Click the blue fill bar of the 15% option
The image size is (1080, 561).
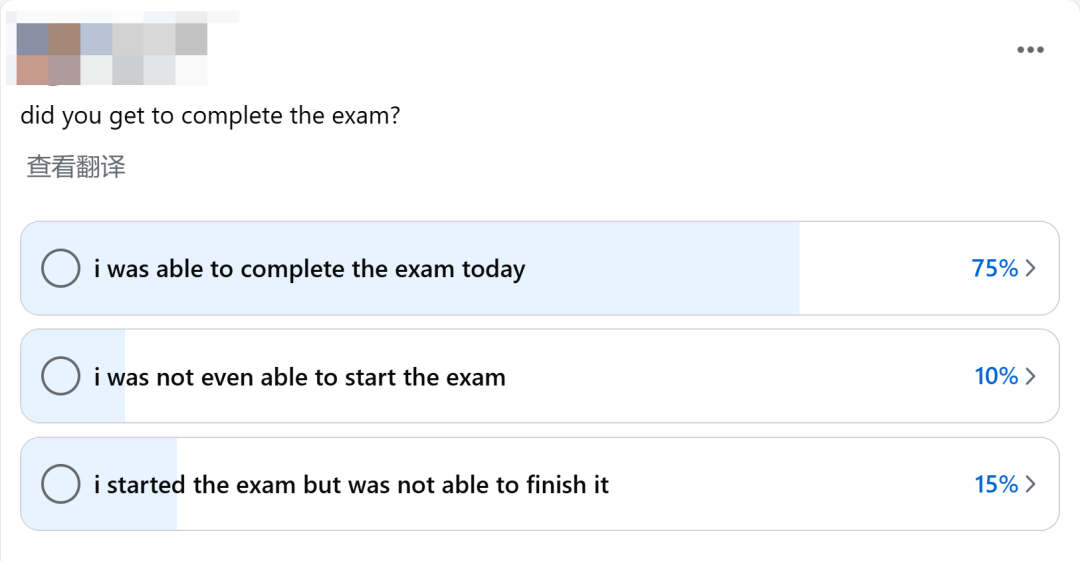coord(98,484)
